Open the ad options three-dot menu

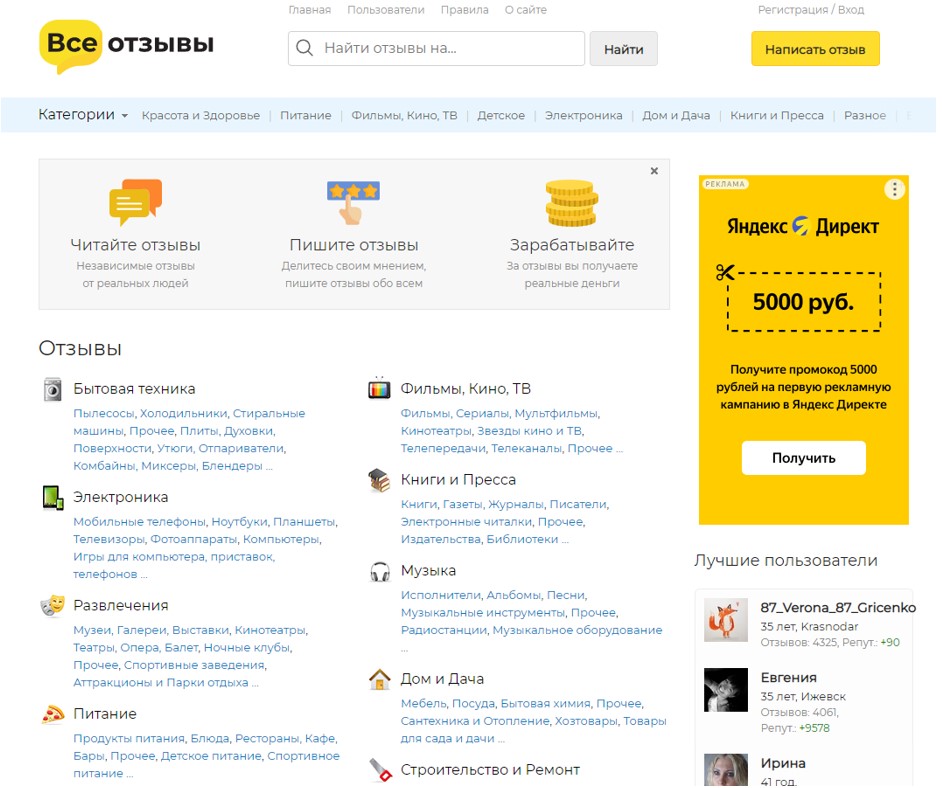tap(895, 189)
